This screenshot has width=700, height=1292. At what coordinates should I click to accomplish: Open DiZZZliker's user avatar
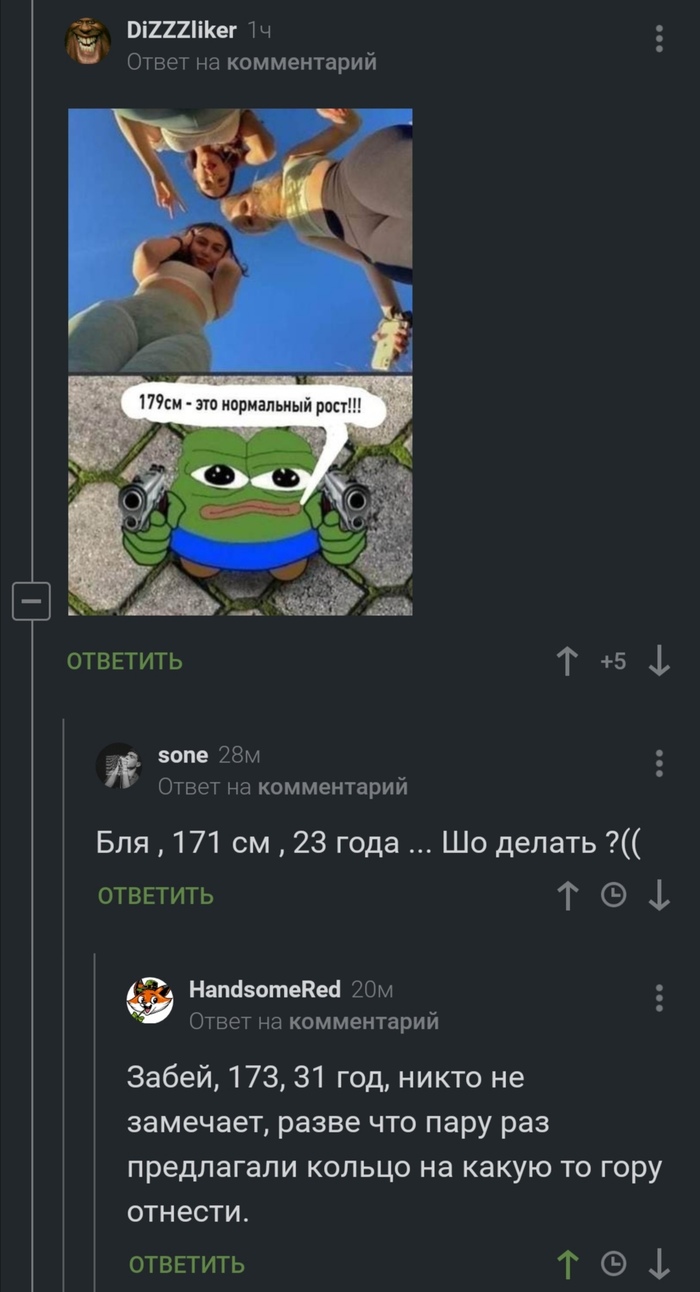click(x=88, y=42)
